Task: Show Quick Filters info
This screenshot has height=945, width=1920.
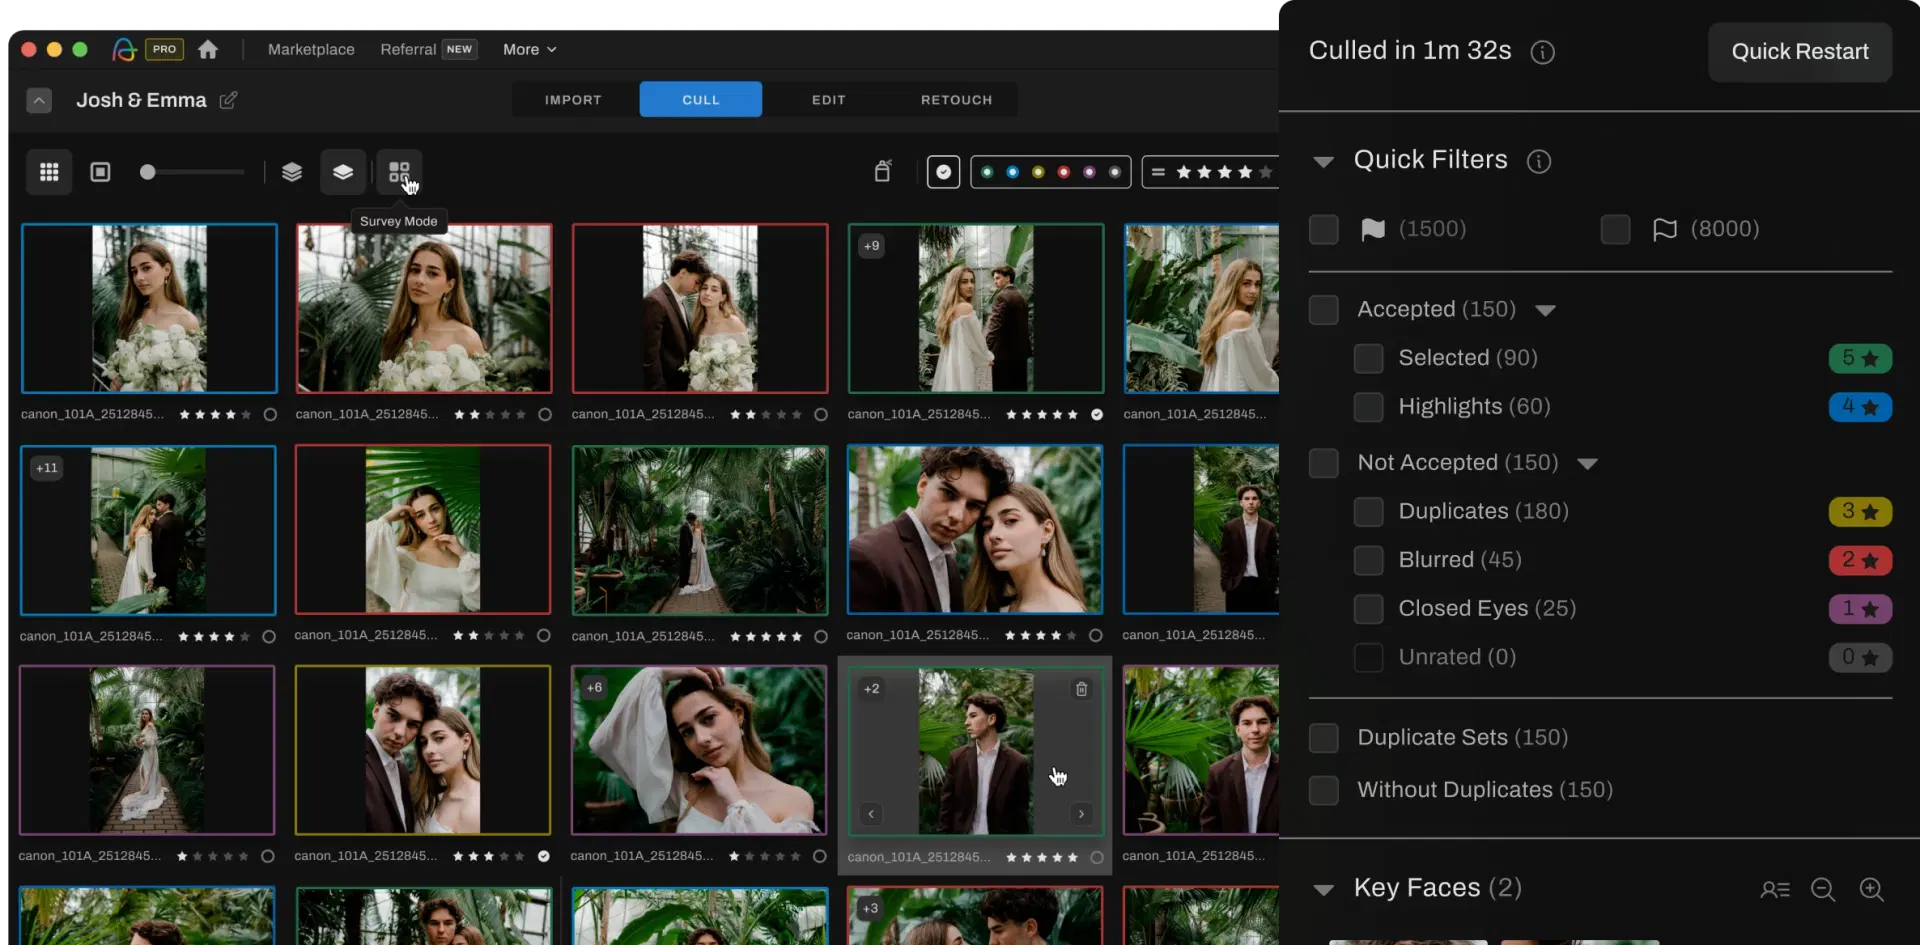Action: point(1538,161)
